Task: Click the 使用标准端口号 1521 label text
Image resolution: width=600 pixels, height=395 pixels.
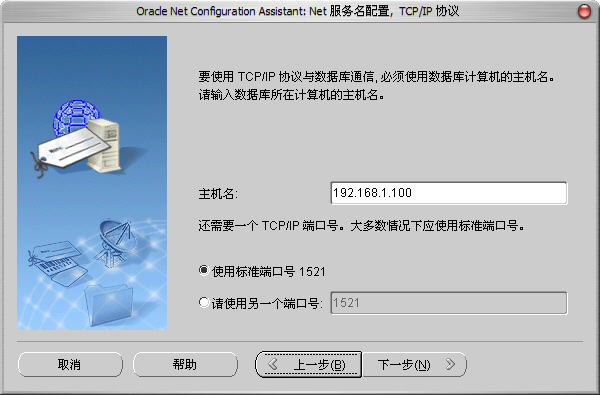Action: pyautogui.click(x=269, y=271)
